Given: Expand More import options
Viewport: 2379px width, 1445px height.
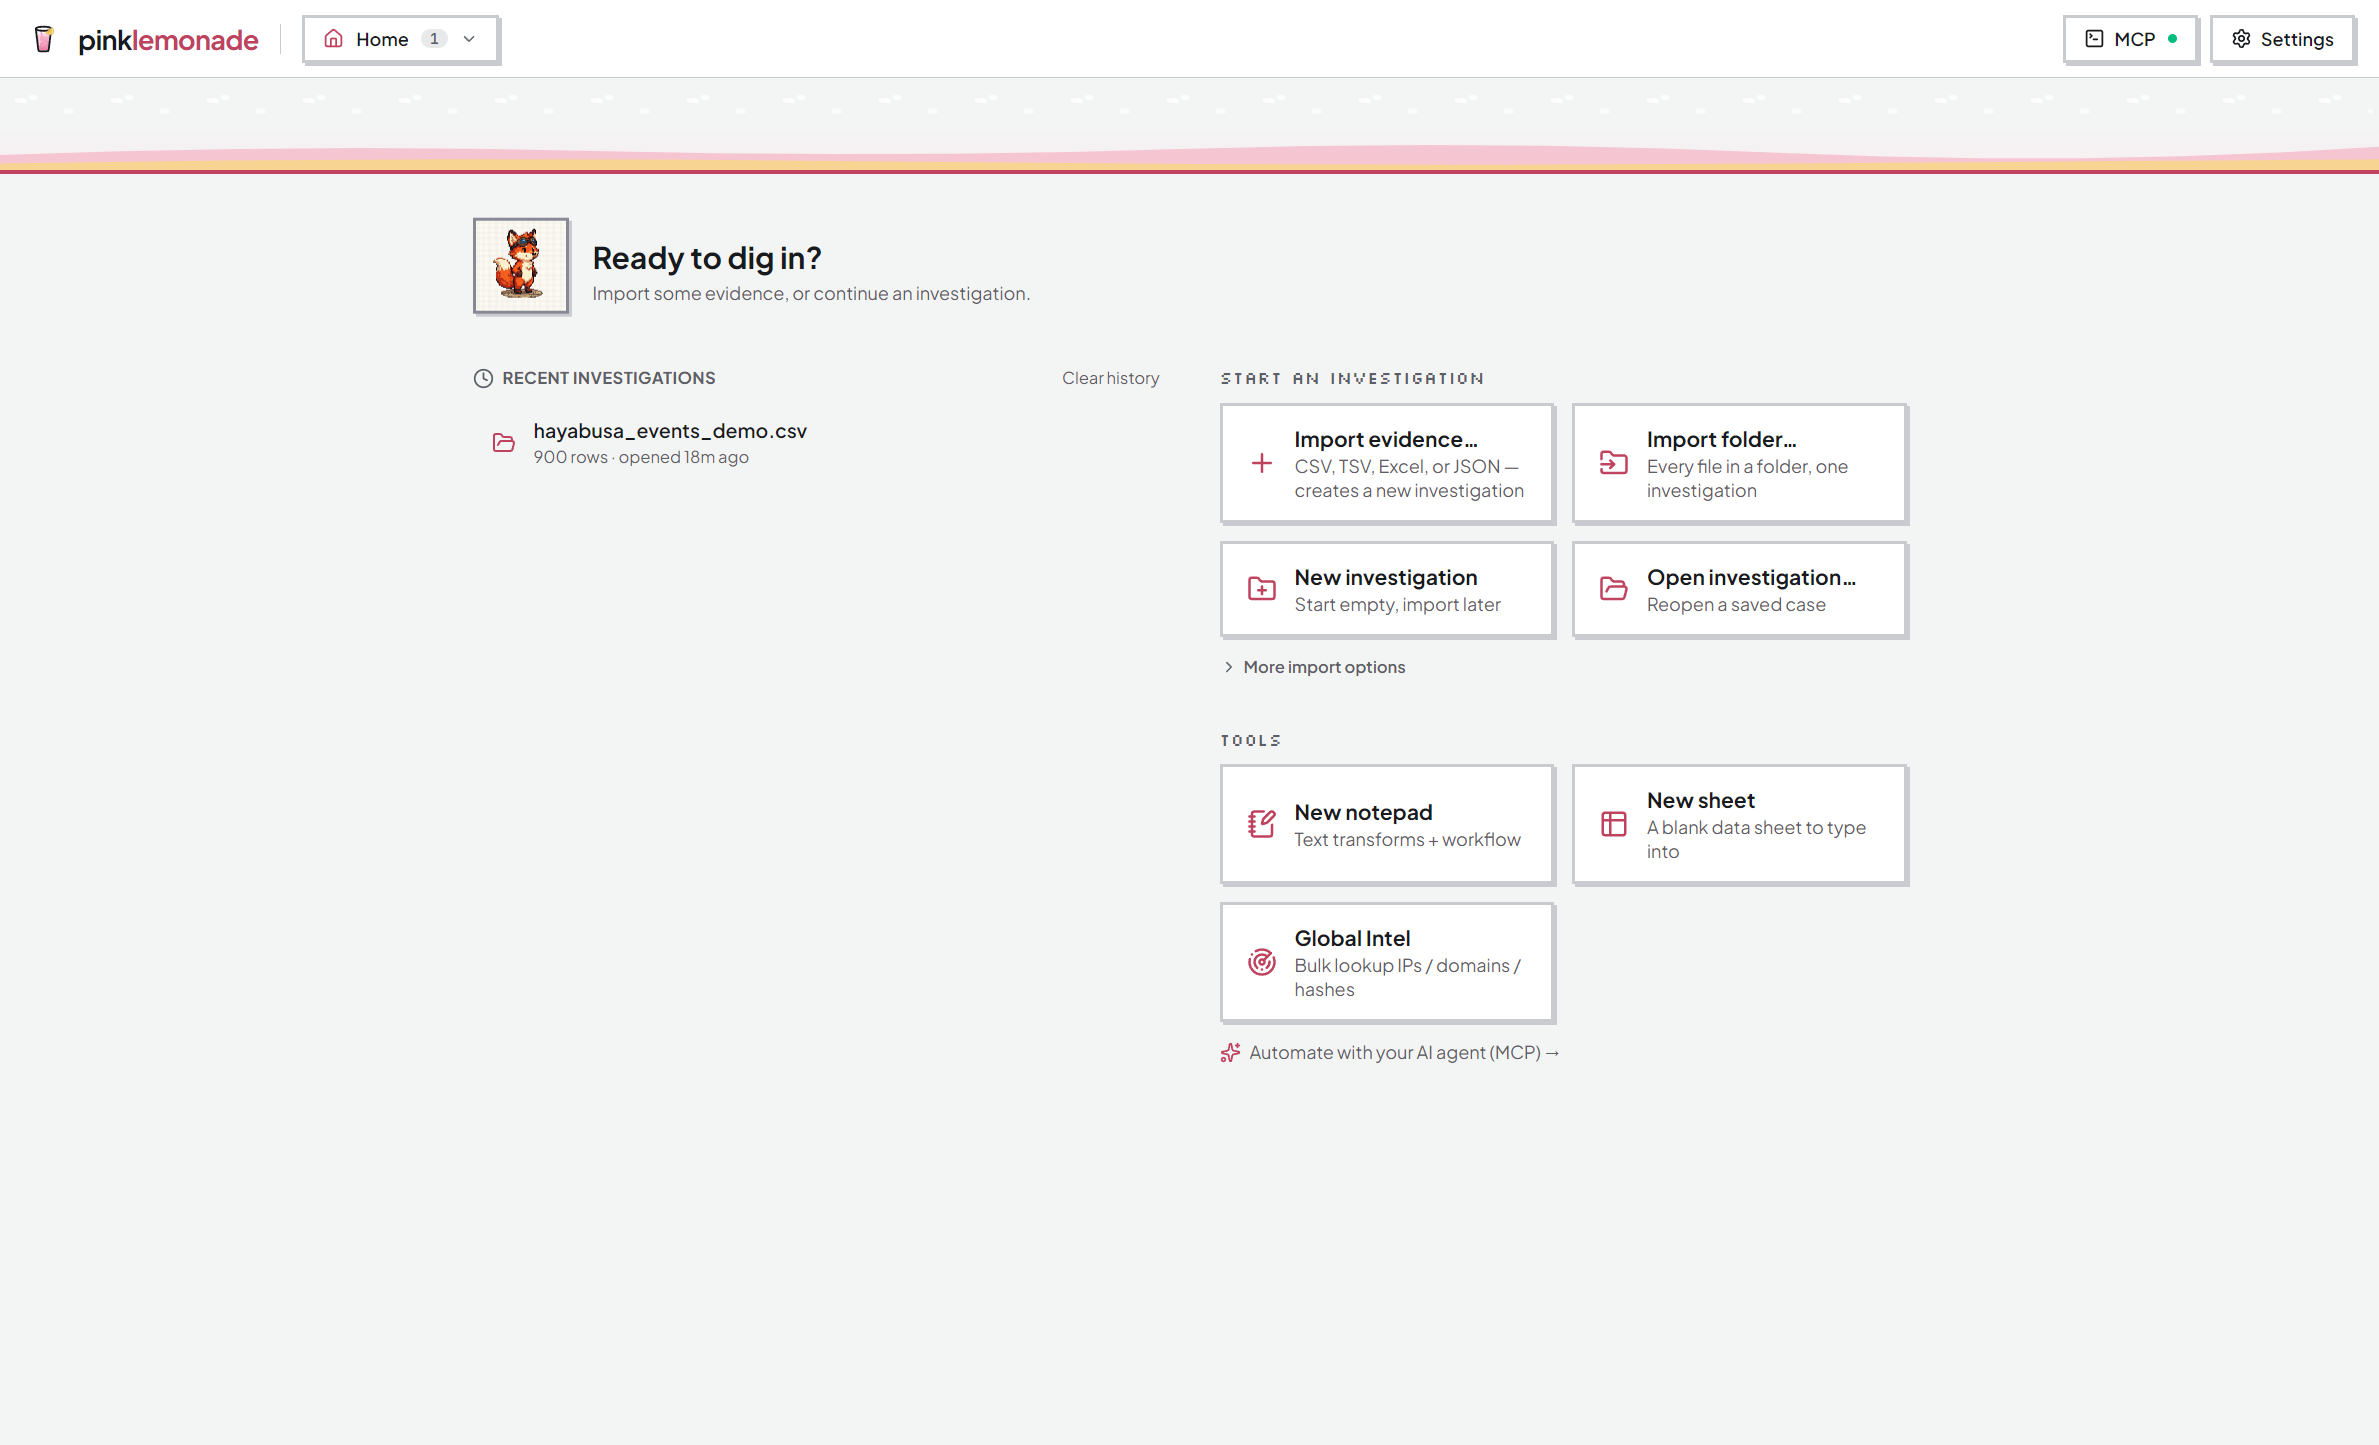Looking at the screenshot, I should [1314, 667].
